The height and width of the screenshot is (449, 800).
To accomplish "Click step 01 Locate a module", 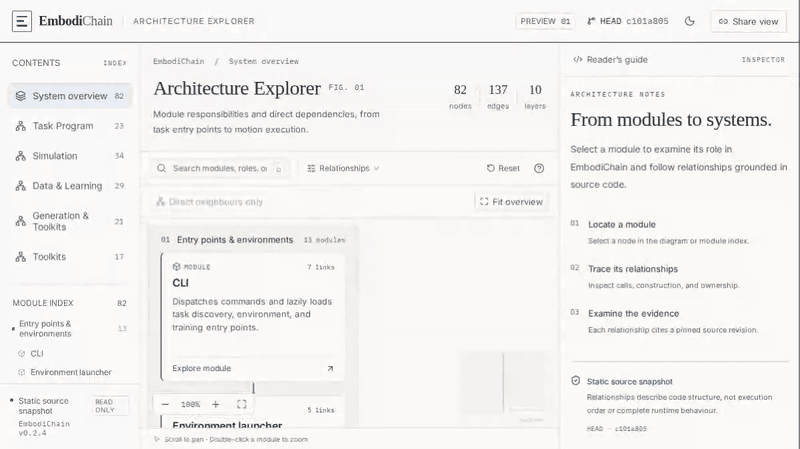I will tap(679, 232).
